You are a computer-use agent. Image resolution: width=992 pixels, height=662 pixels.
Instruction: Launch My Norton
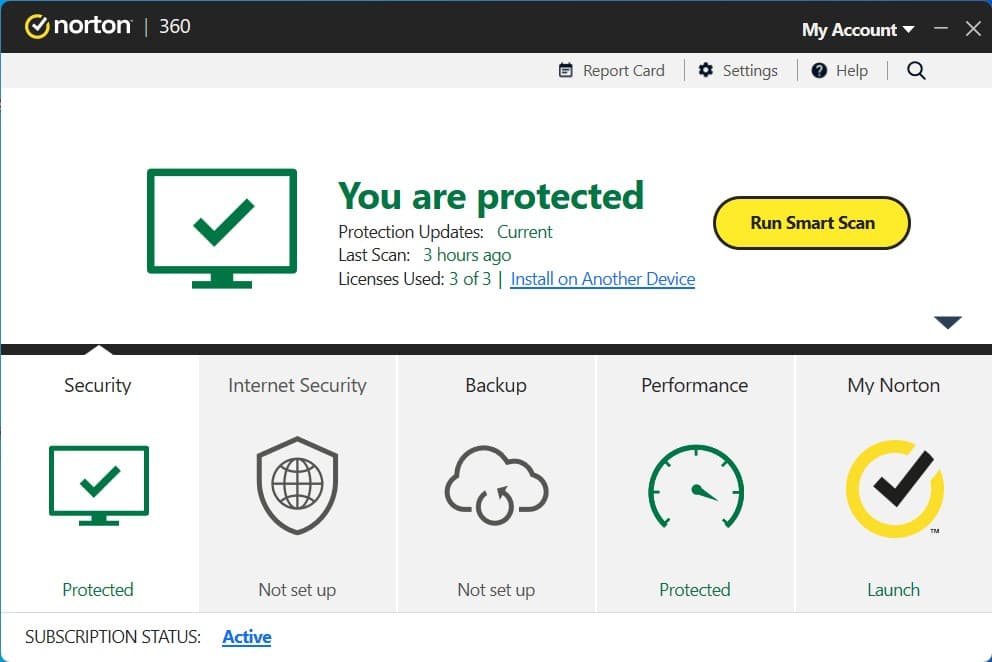pos(893,589)
